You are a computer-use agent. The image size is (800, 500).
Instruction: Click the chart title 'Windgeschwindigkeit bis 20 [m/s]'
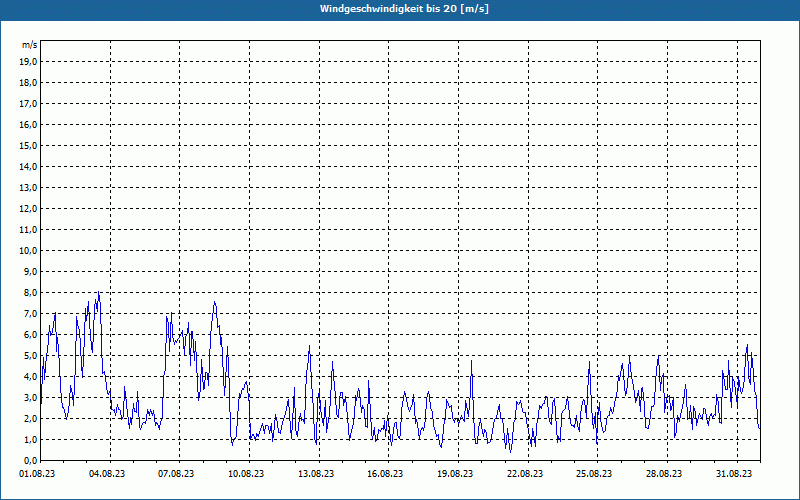pos(404,9)
